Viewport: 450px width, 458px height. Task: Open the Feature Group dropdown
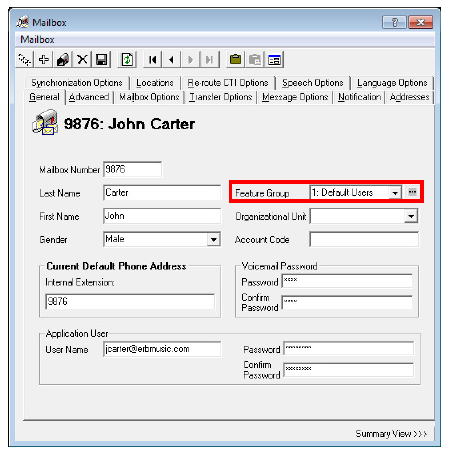click(x=395, y=193)
